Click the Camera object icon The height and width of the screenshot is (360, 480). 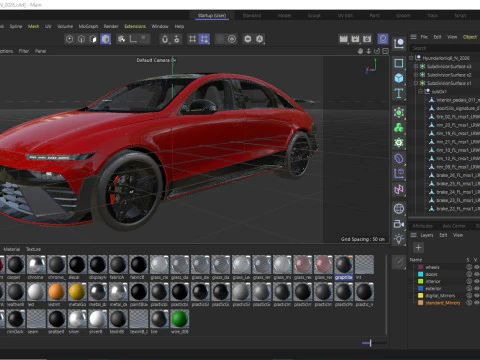coord(399,224)
